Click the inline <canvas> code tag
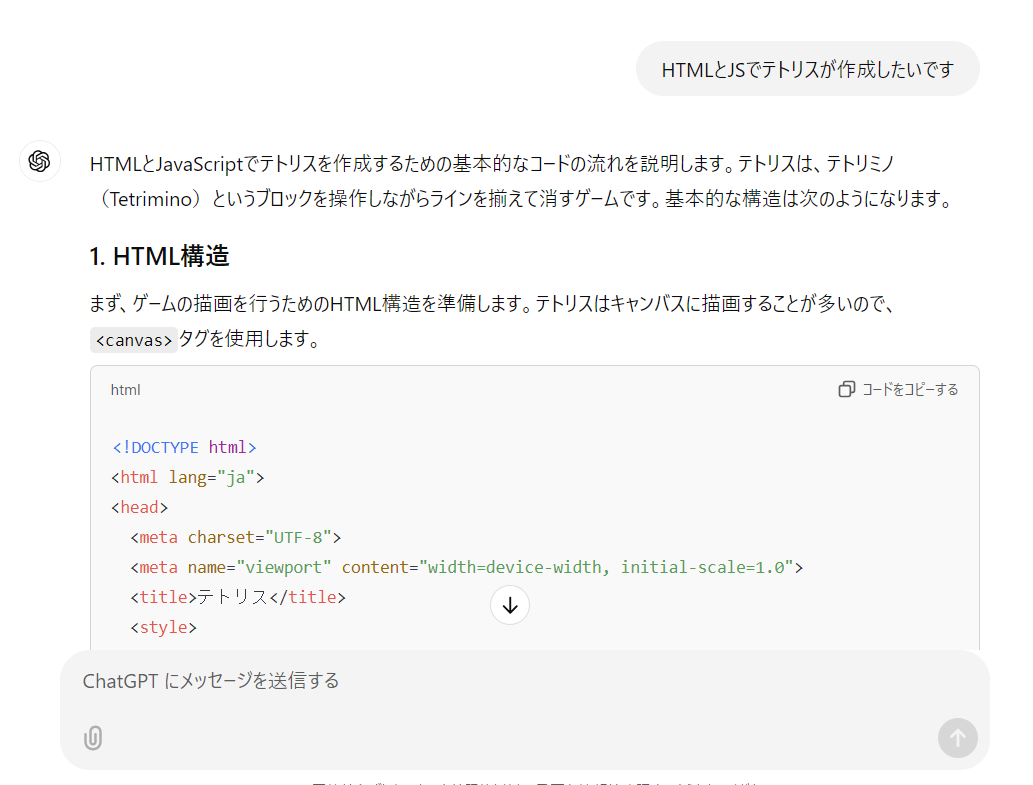1033x785 pixels. (134, 340)
